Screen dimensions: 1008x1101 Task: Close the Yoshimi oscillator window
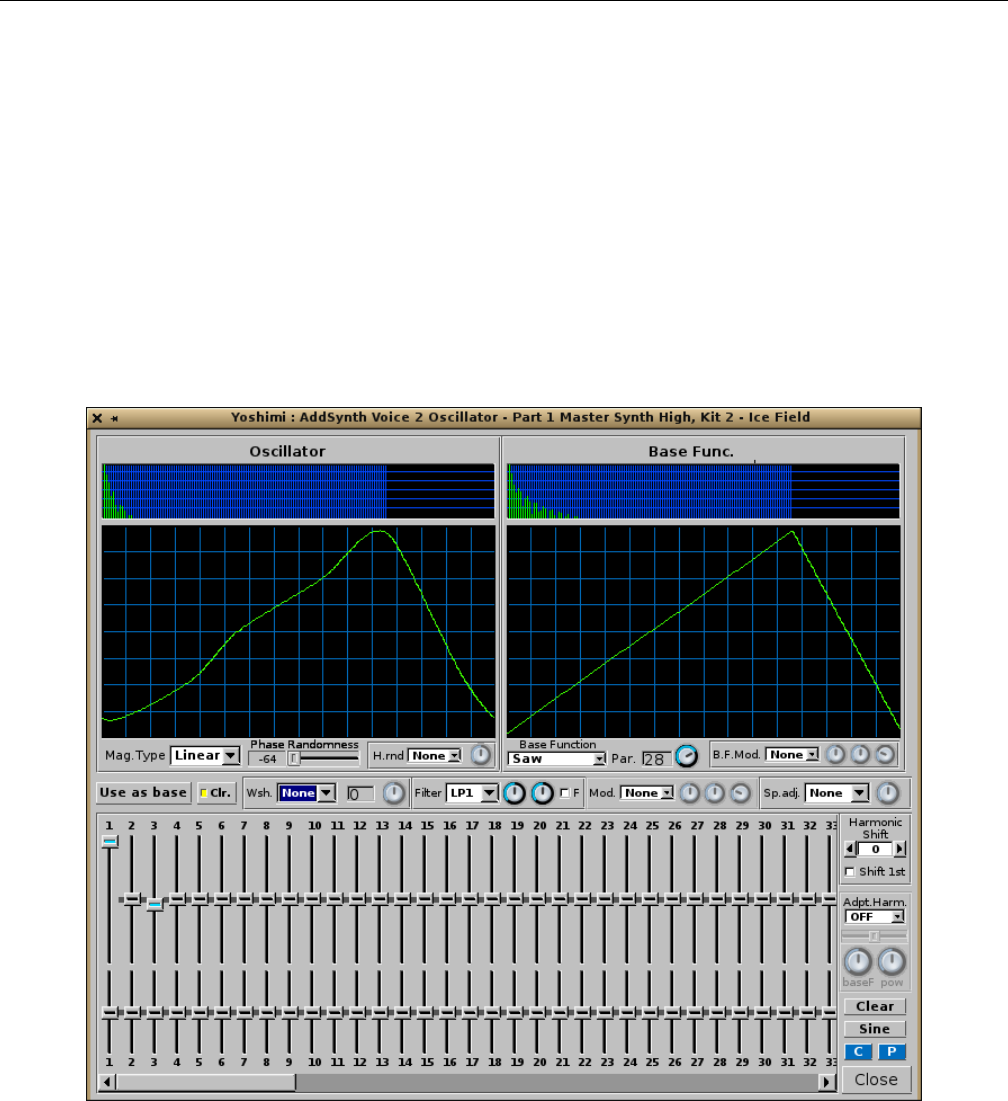click(x=97, y=418)
